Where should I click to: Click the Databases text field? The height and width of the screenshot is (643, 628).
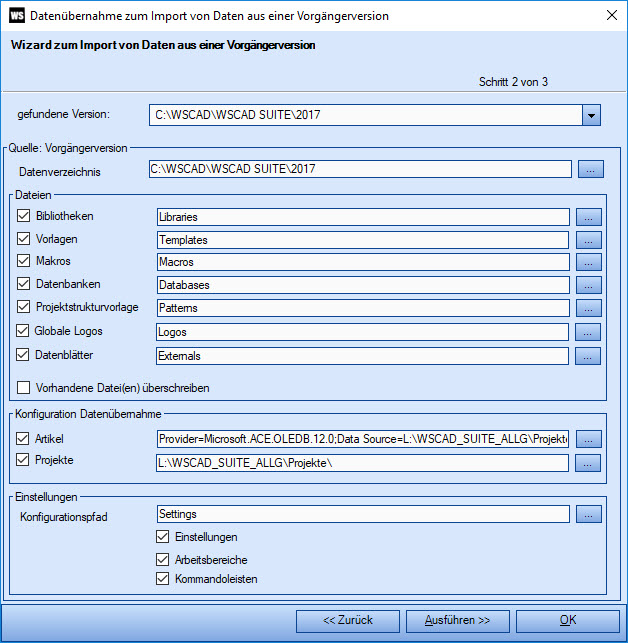[363, 285]
